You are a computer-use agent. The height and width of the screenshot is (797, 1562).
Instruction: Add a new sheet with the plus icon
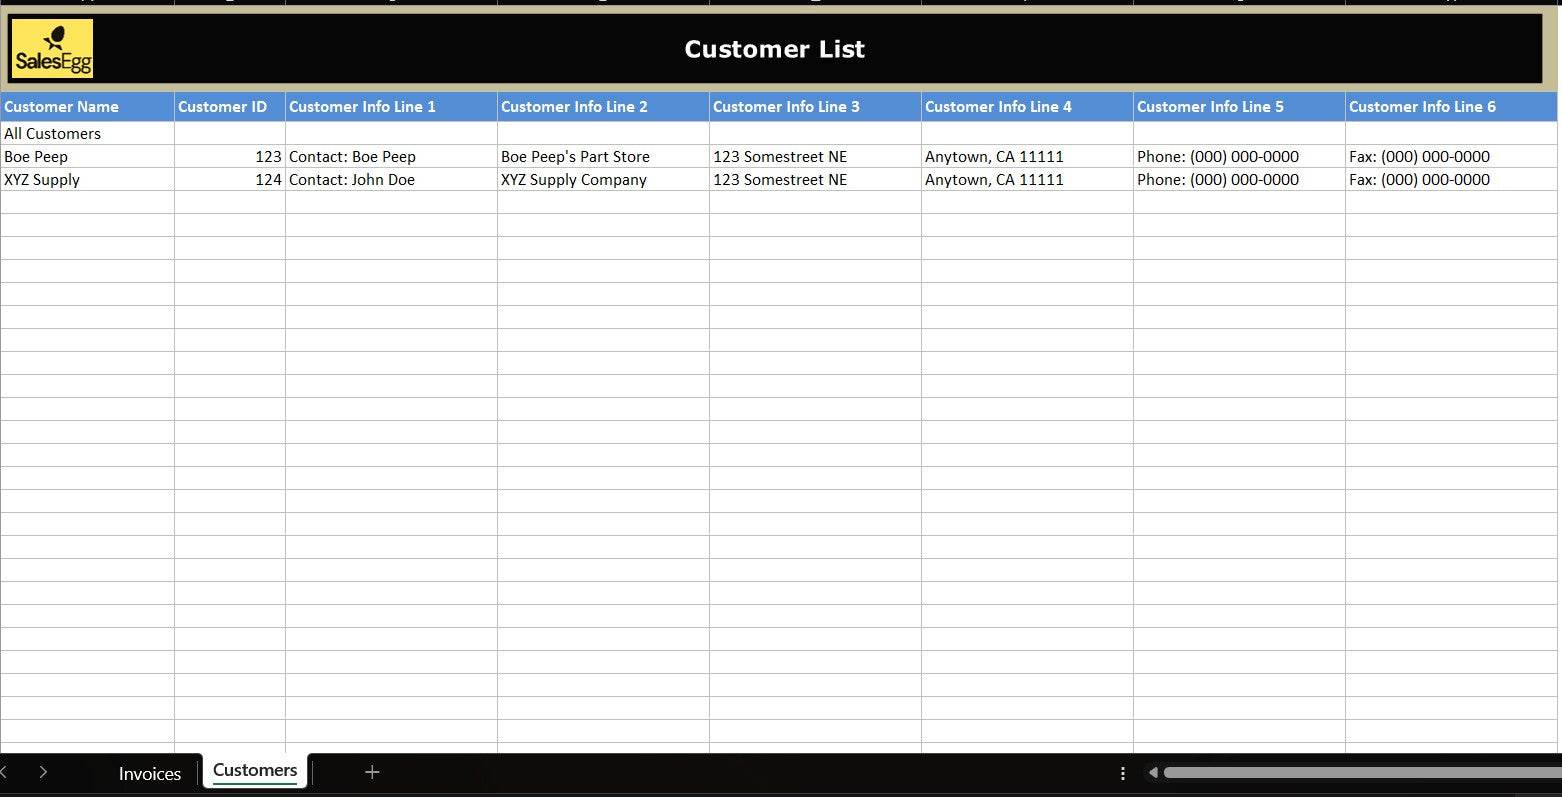[372, 772]
